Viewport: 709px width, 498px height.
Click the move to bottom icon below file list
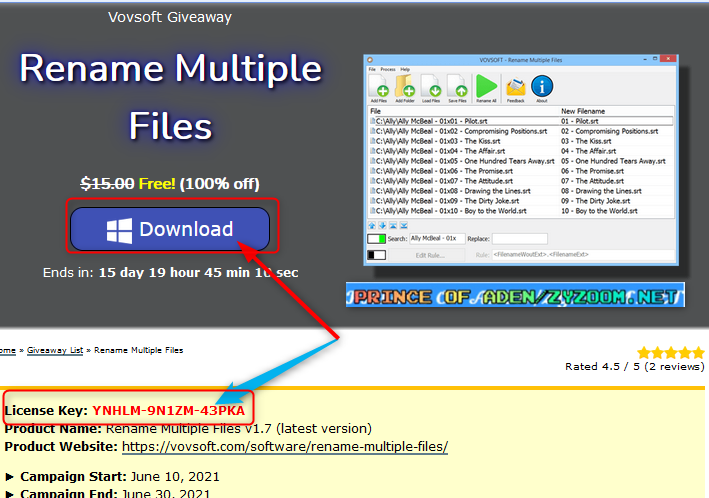pos(404,225)
